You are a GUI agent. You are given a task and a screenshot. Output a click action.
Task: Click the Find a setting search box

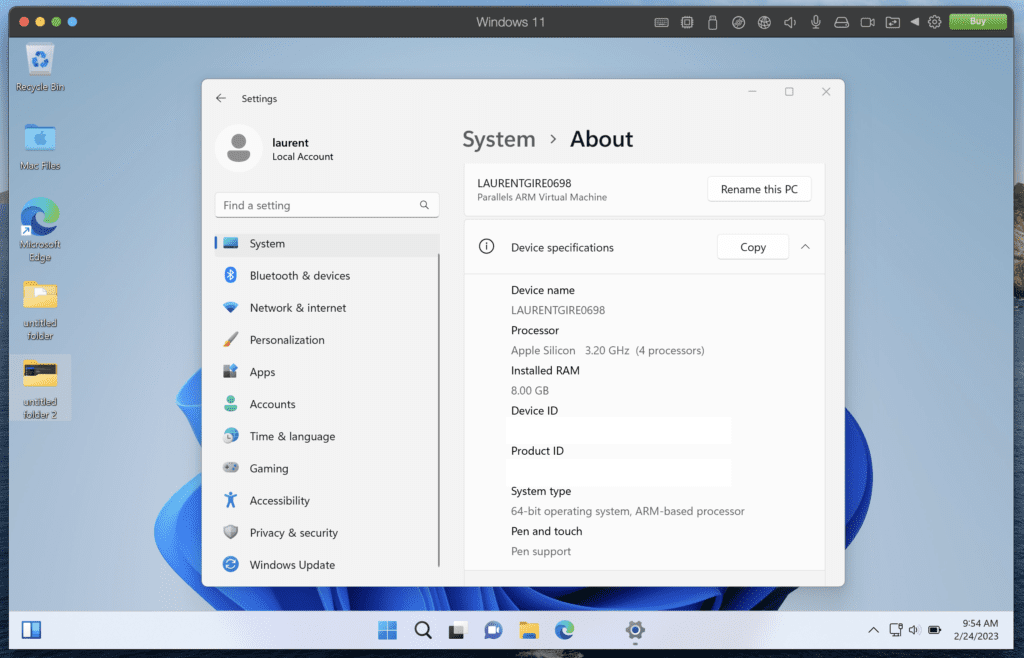tap(327, 205)
